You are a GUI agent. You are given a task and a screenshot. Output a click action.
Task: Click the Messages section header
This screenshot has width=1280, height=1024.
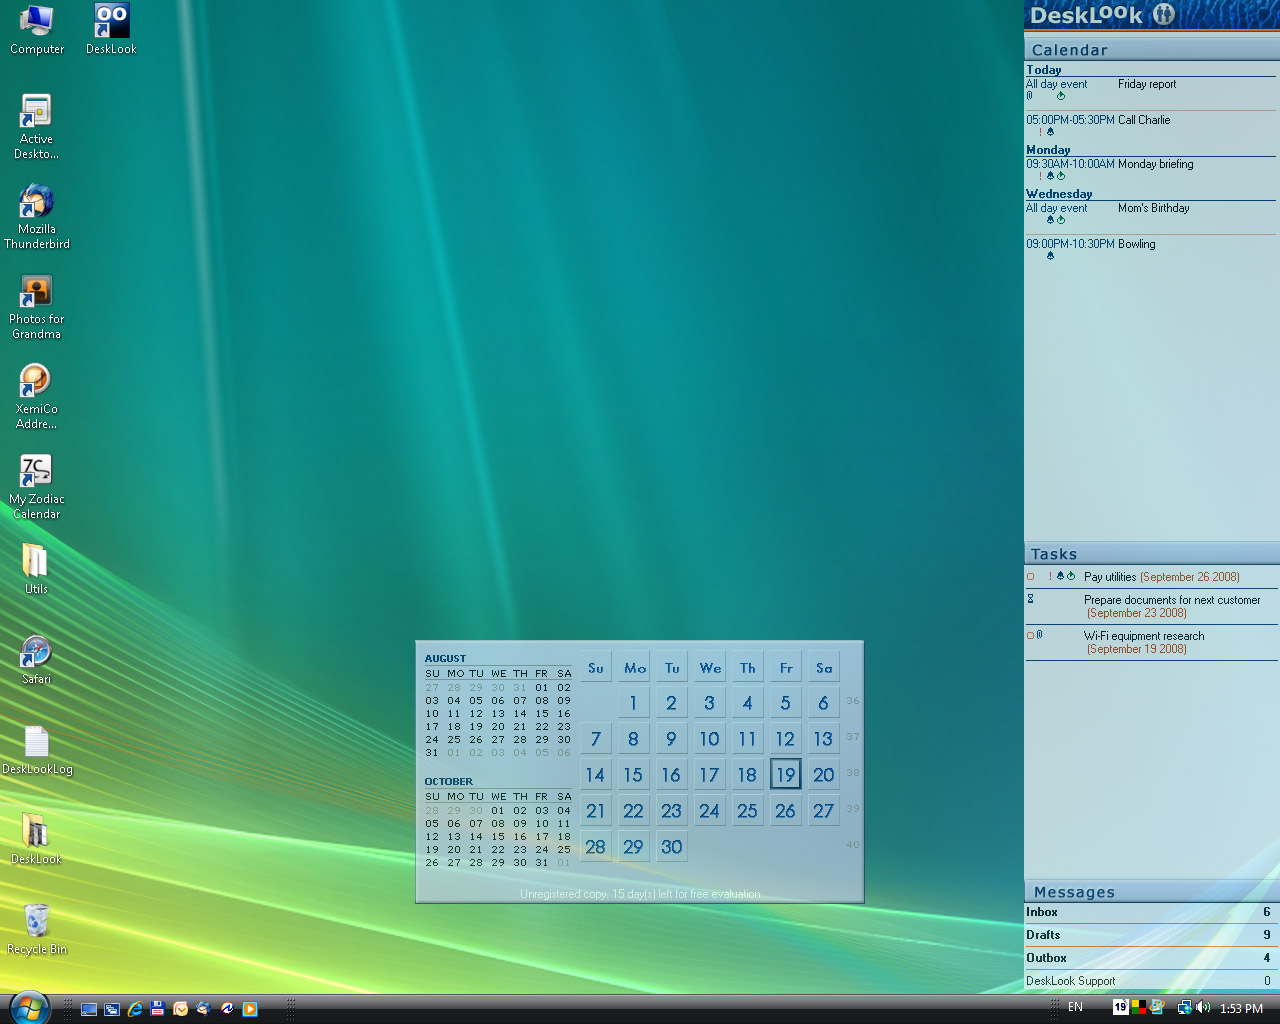pyautogui.click(x=1152, y=891)
